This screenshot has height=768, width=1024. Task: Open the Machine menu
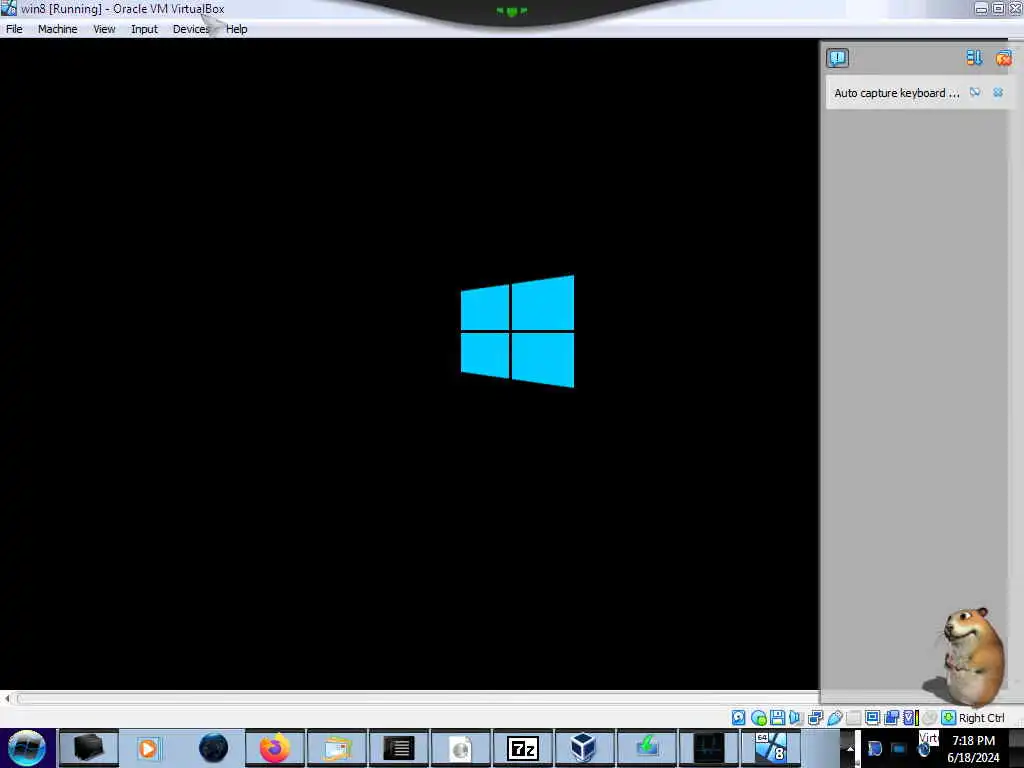click(x=57, y=29)
